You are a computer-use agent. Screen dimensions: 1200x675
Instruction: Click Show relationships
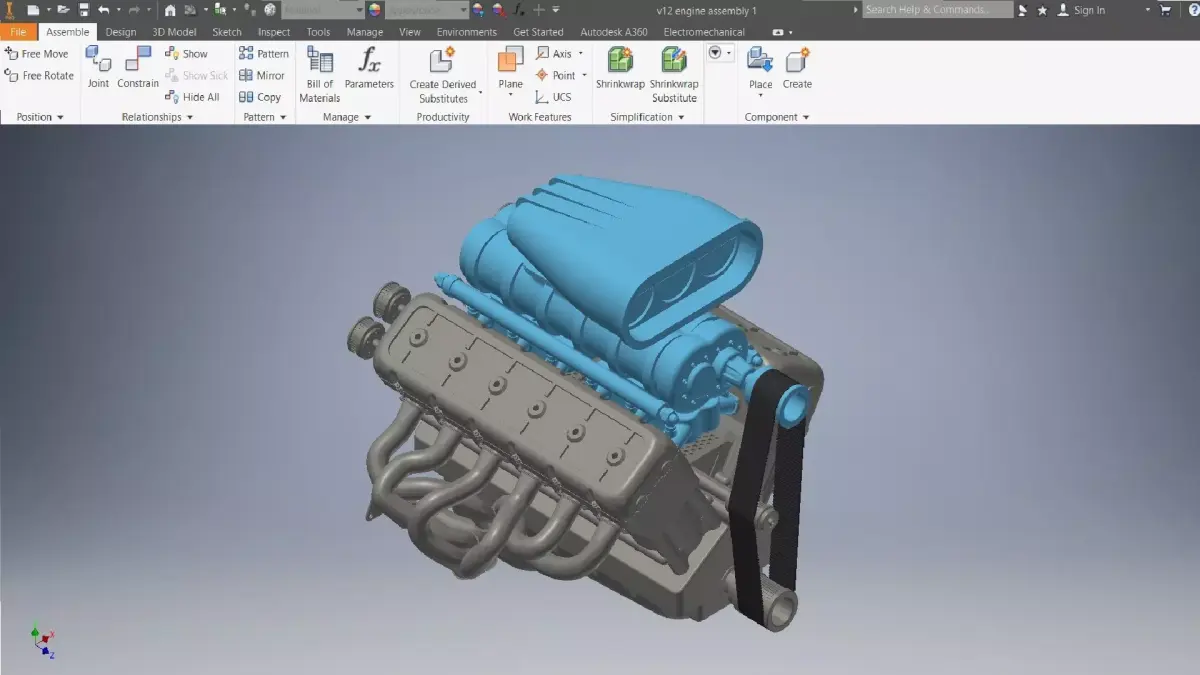tap(187, 54)
